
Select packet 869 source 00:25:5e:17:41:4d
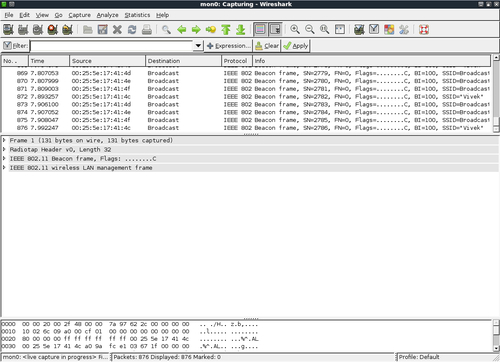(246, 73)
